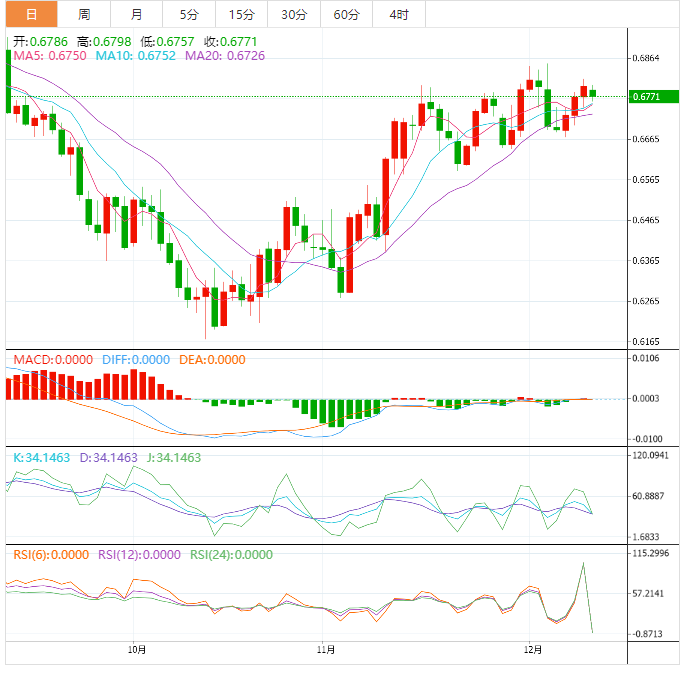The width and height of the screenshot is (682, 675).
Task: Click the K:34.1463 KDJ label
Action: tap(41, 458)
